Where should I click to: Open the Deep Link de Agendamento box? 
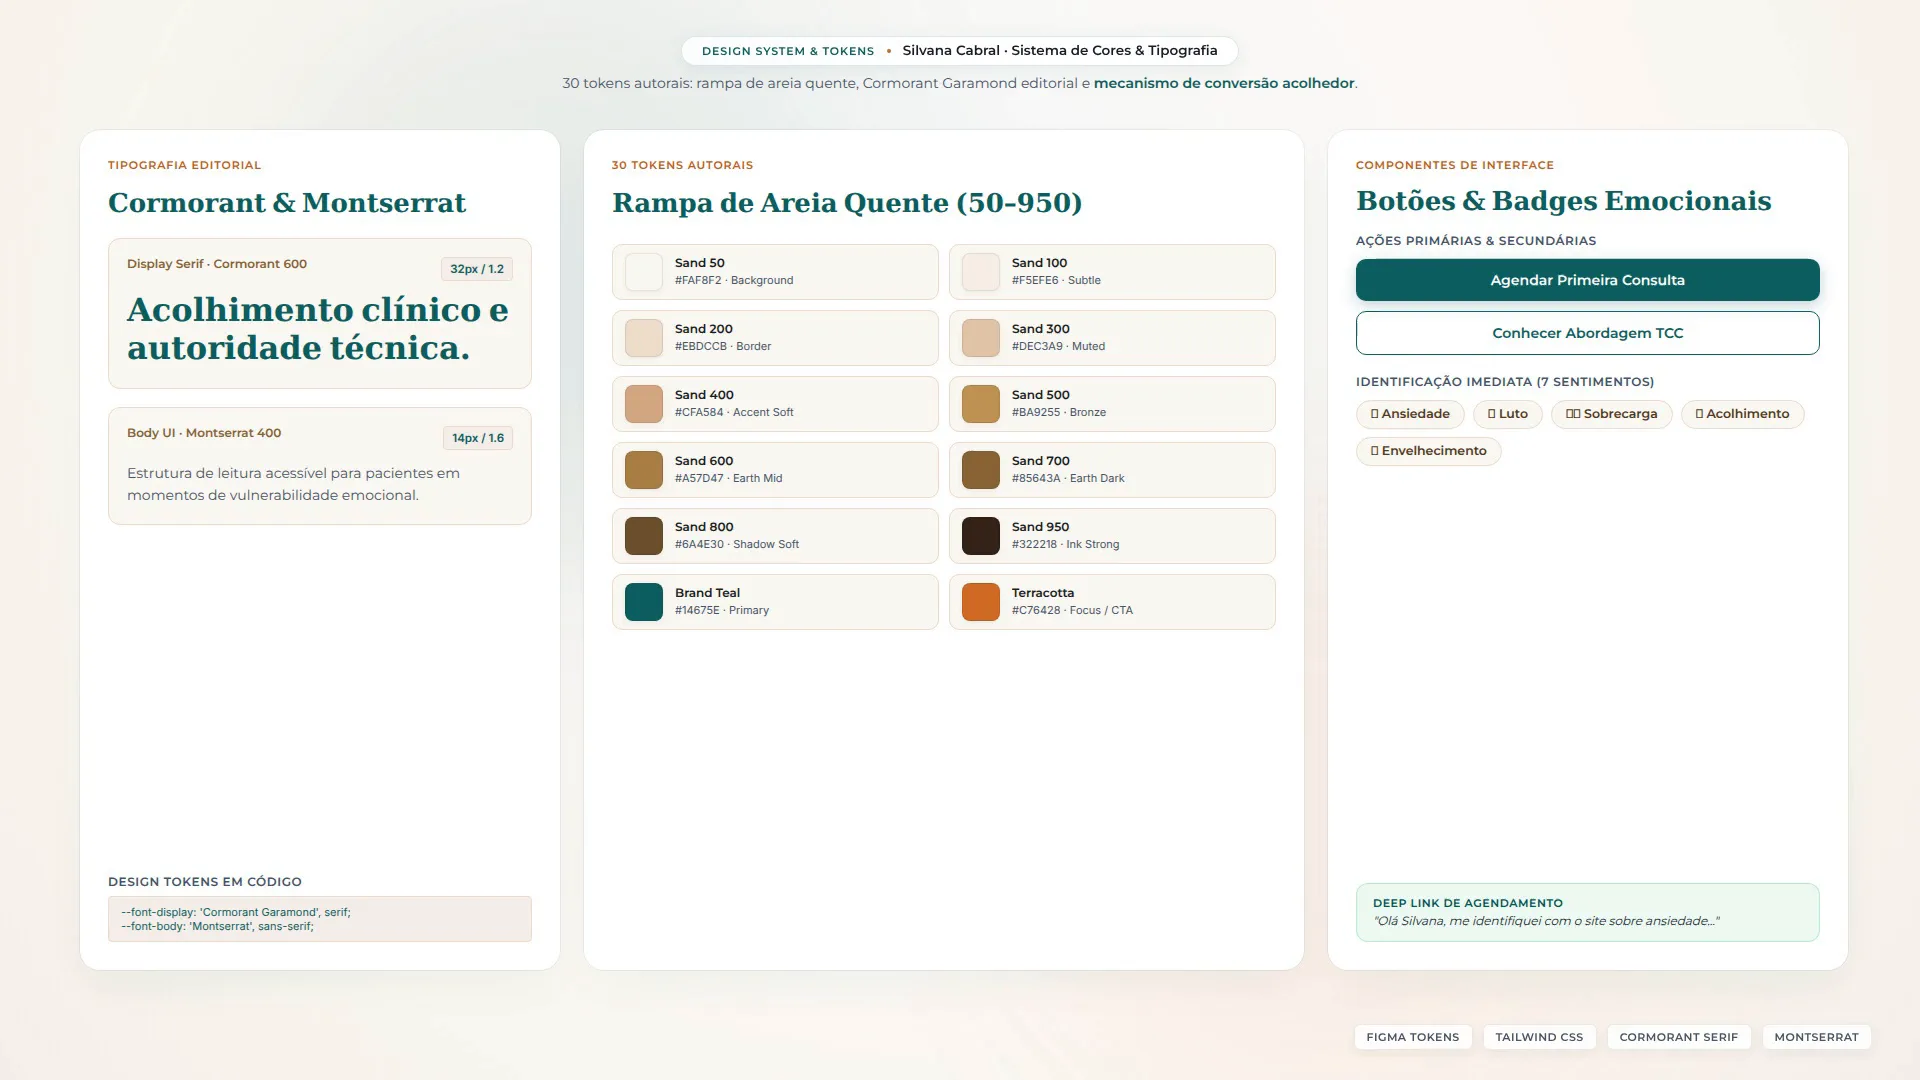pos(1587,912)
